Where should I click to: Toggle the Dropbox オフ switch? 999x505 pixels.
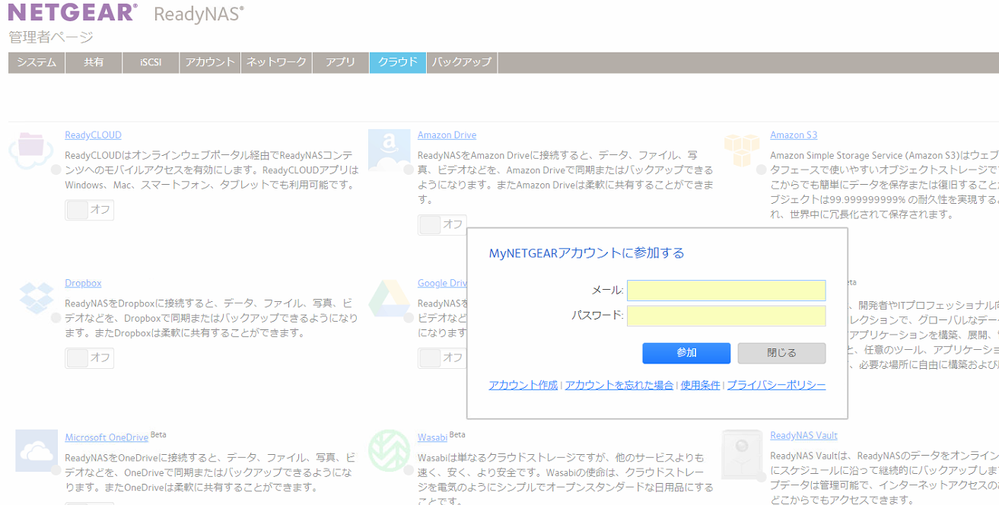click(x=89, y=358)
